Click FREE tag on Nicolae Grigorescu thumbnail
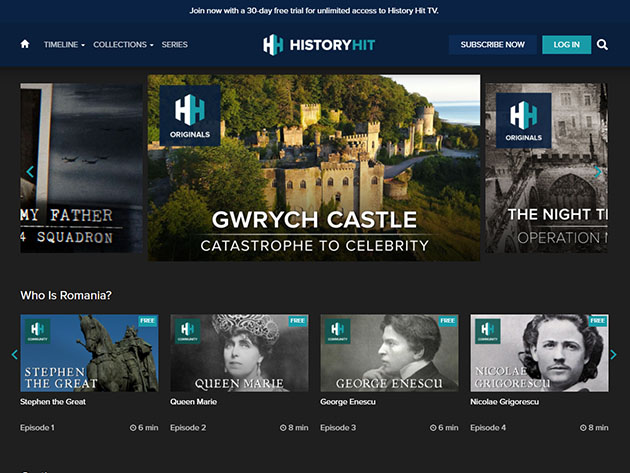The width and height of the screenshot is (630, 473). point(598,321)
